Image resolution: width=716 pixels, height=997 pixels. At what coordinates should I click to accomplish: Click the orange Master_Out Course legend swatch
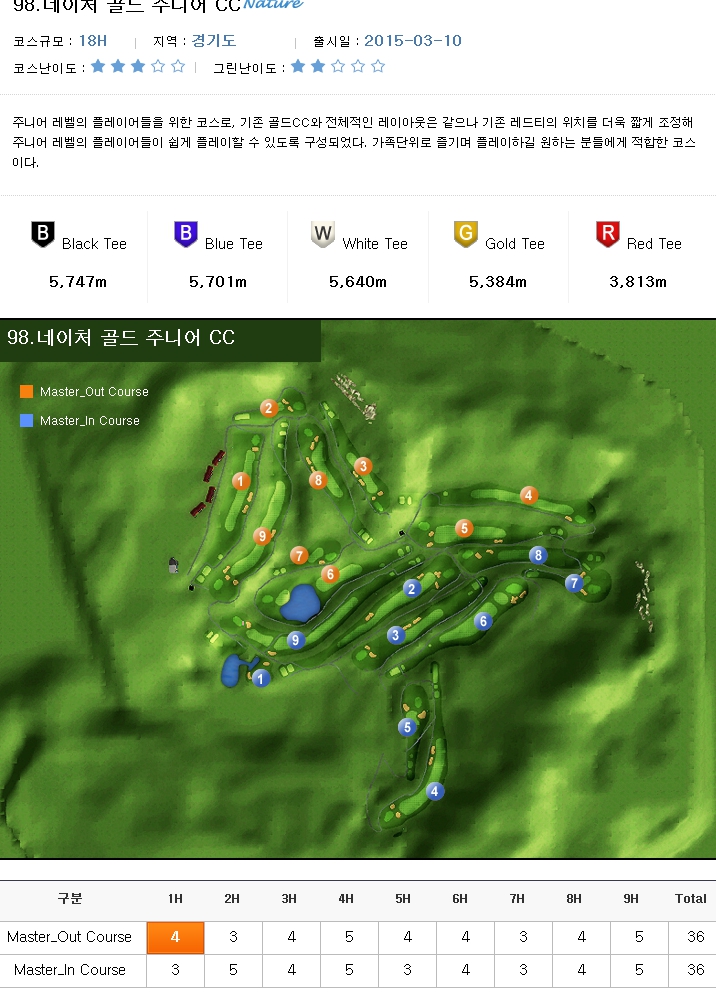[27, 392]
